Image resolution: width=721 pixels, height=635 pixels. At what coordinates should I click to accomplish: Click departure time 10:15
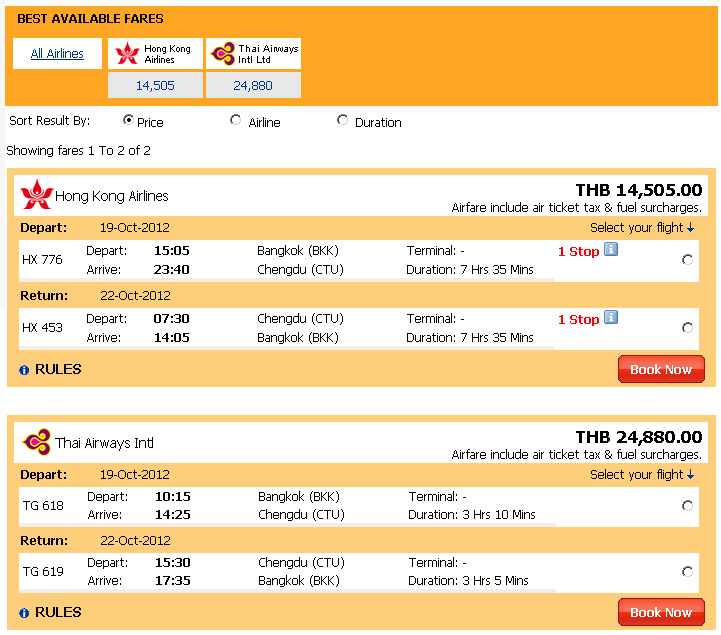(x=172, y=497)
